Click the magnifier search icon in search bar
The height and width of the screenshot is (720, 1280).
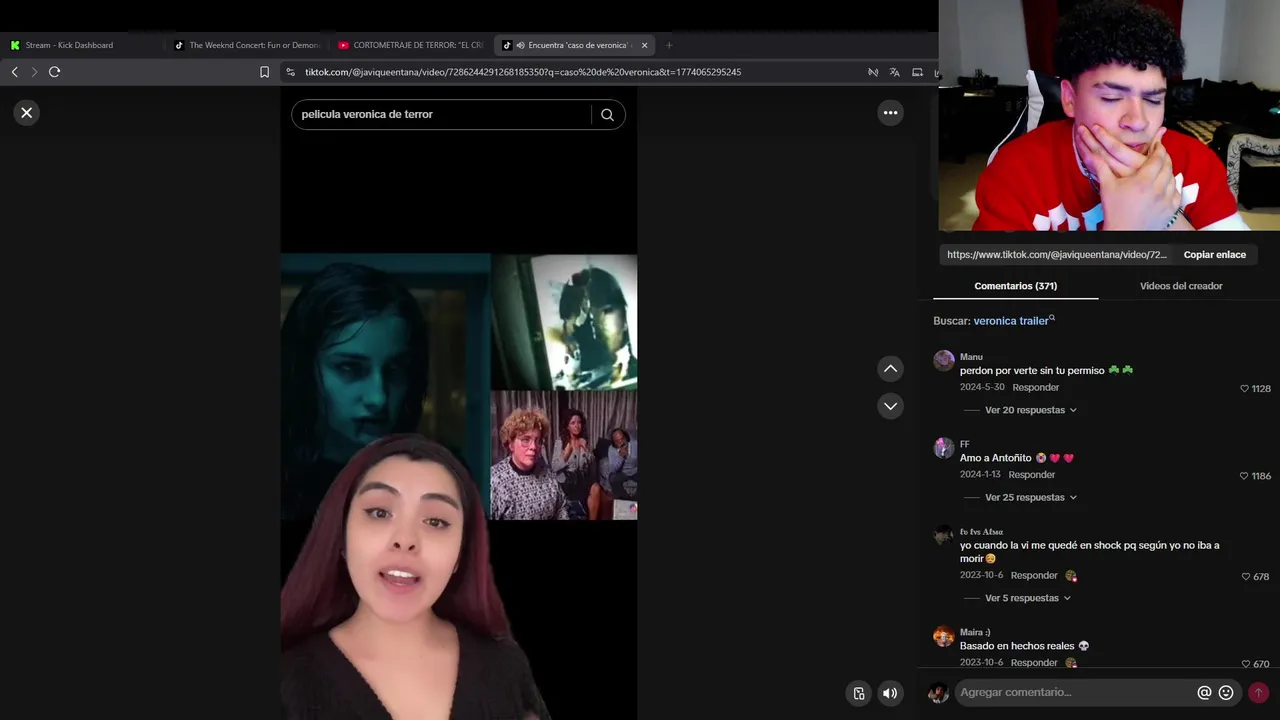607,114
